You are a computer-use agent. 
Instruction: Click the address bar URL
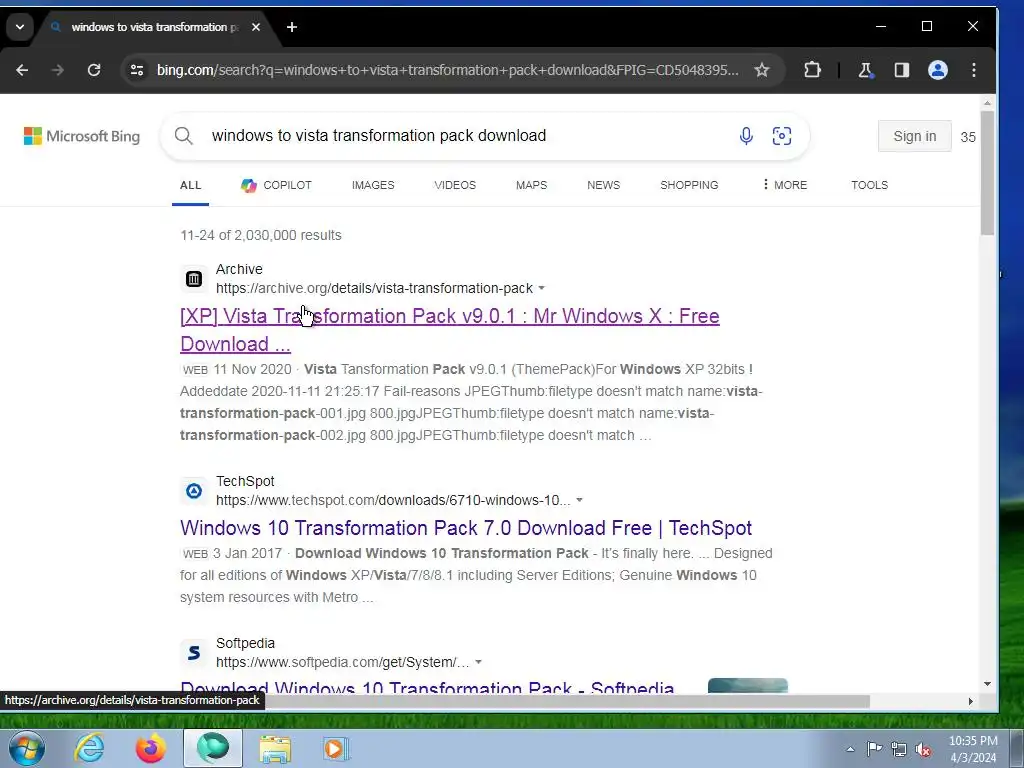tap(447, 70)
